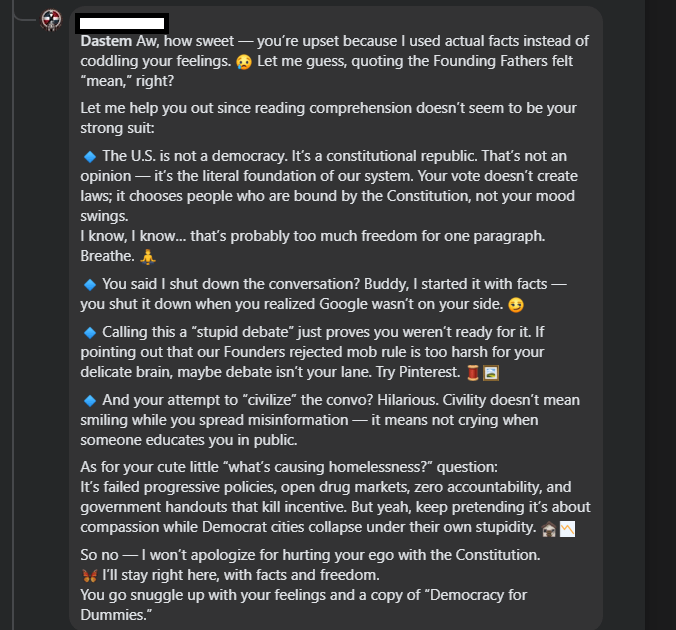
Task: Click the winking face emoji
Action: [516, 303]
